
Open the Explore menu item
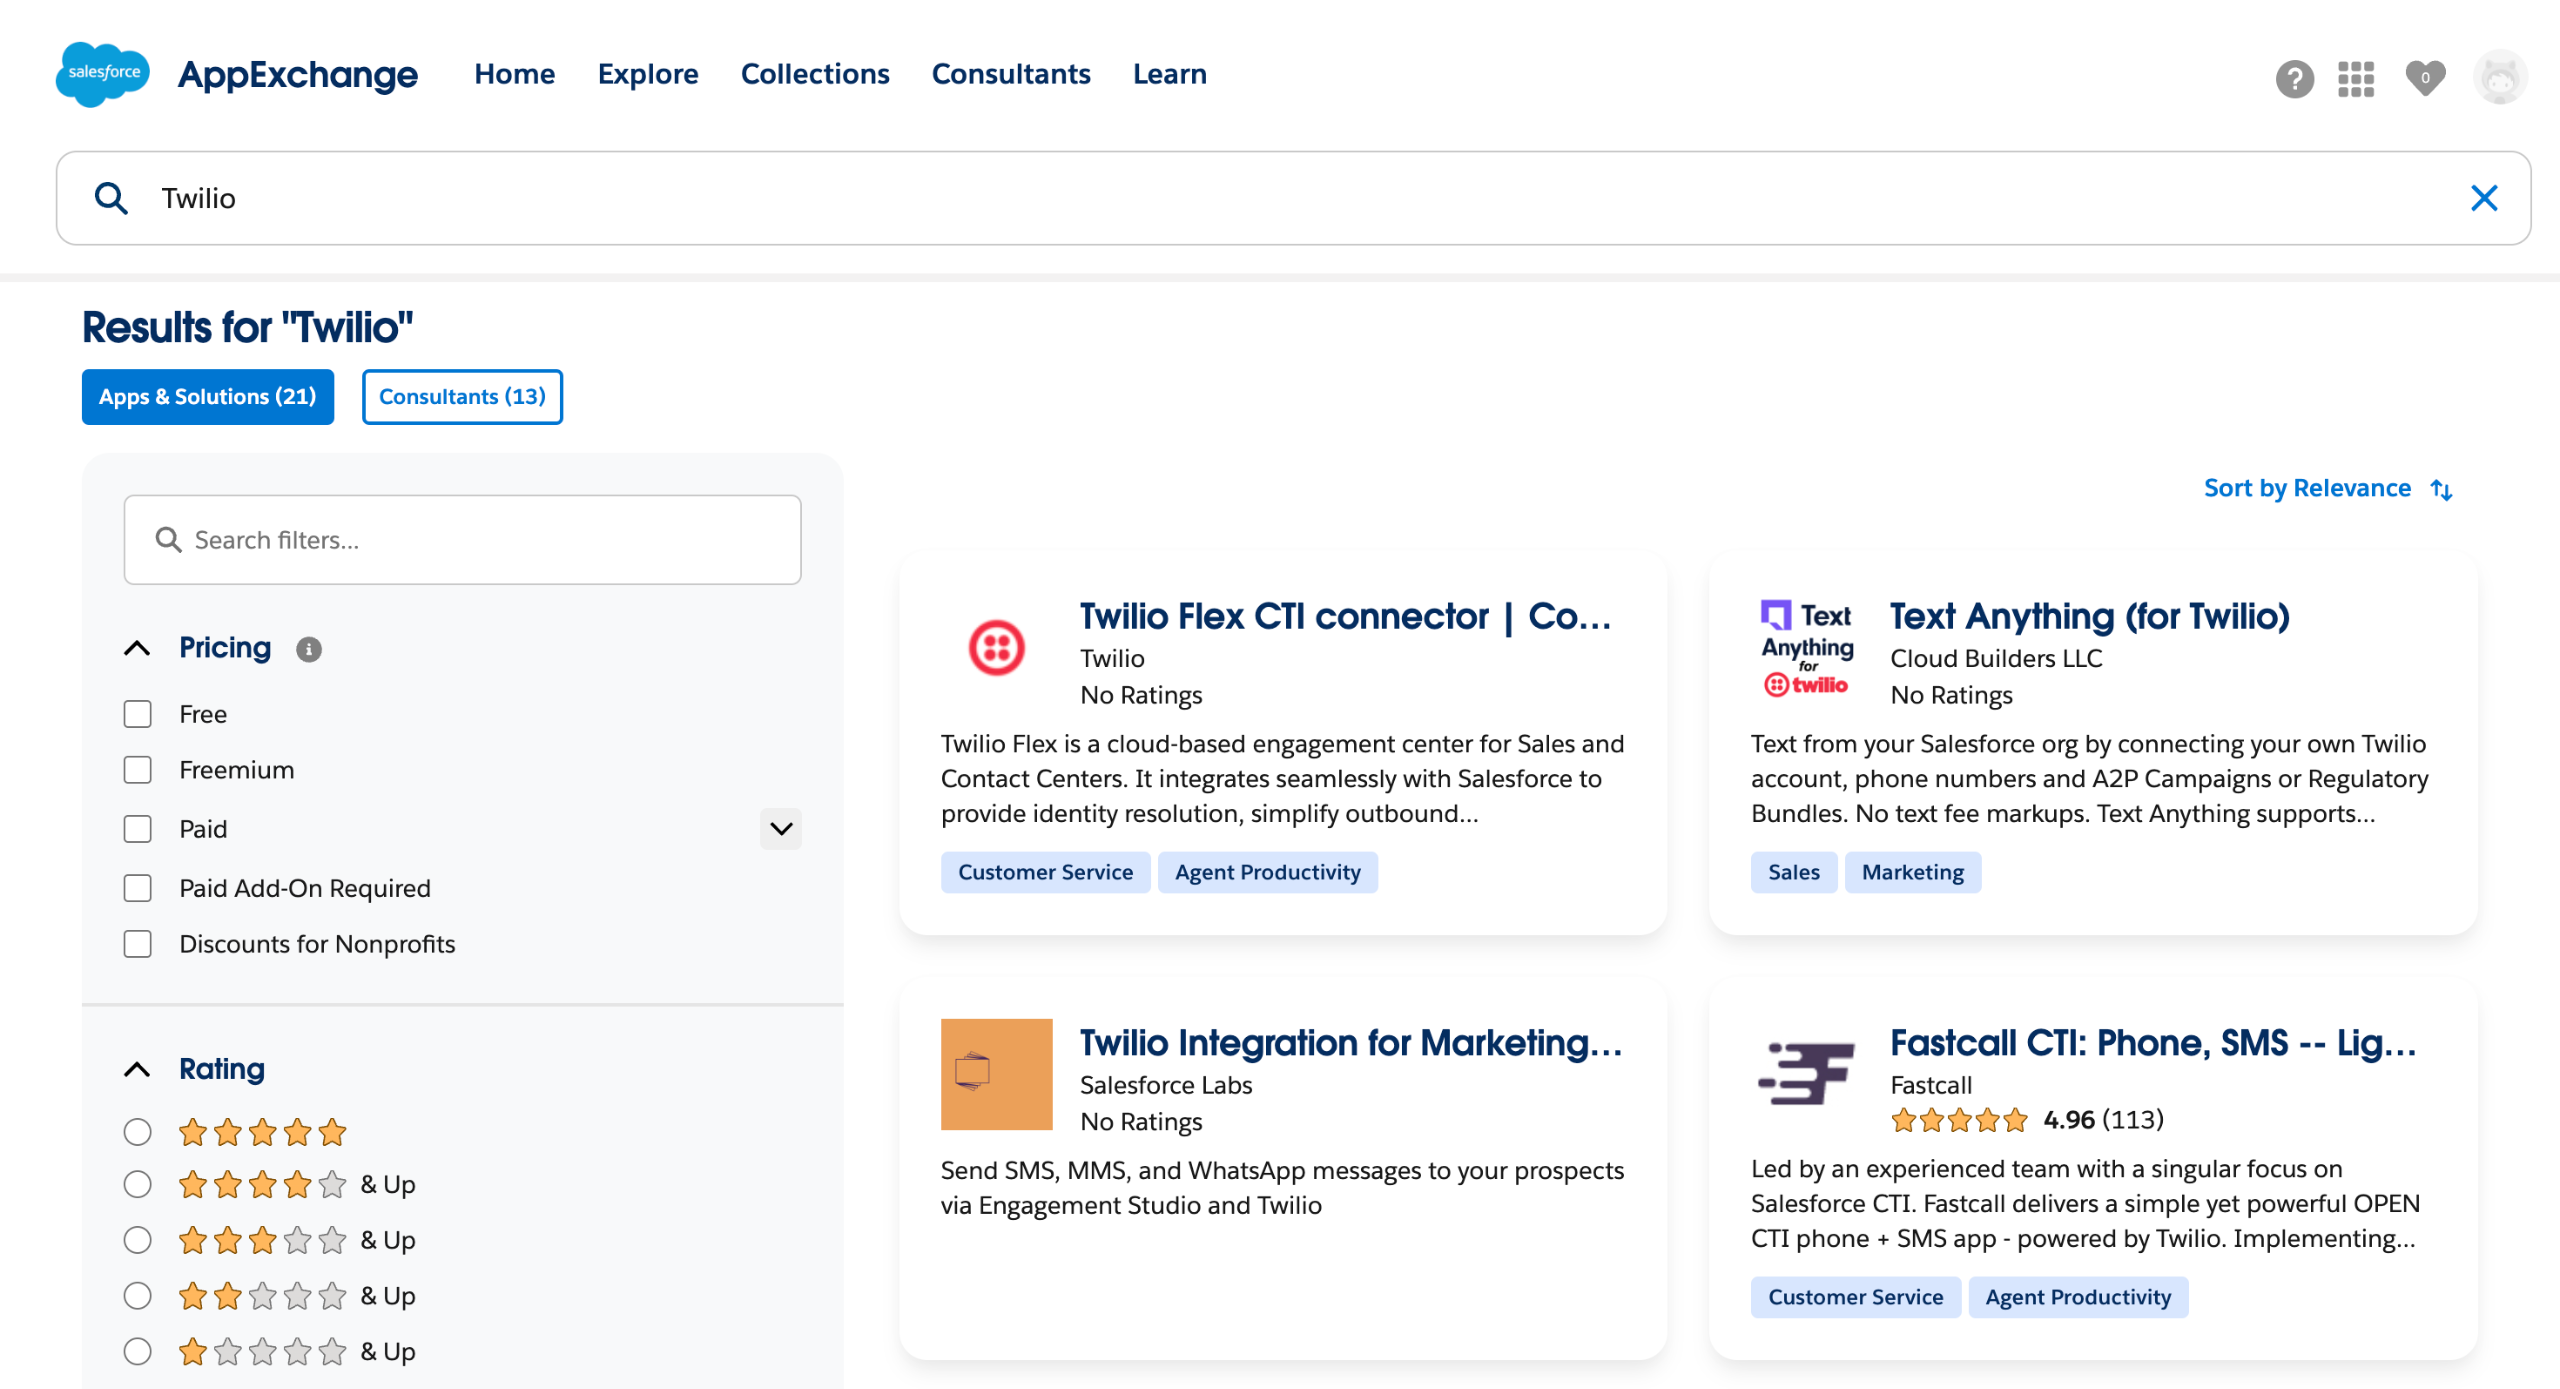pyautogui.click(x=648, y=74)
